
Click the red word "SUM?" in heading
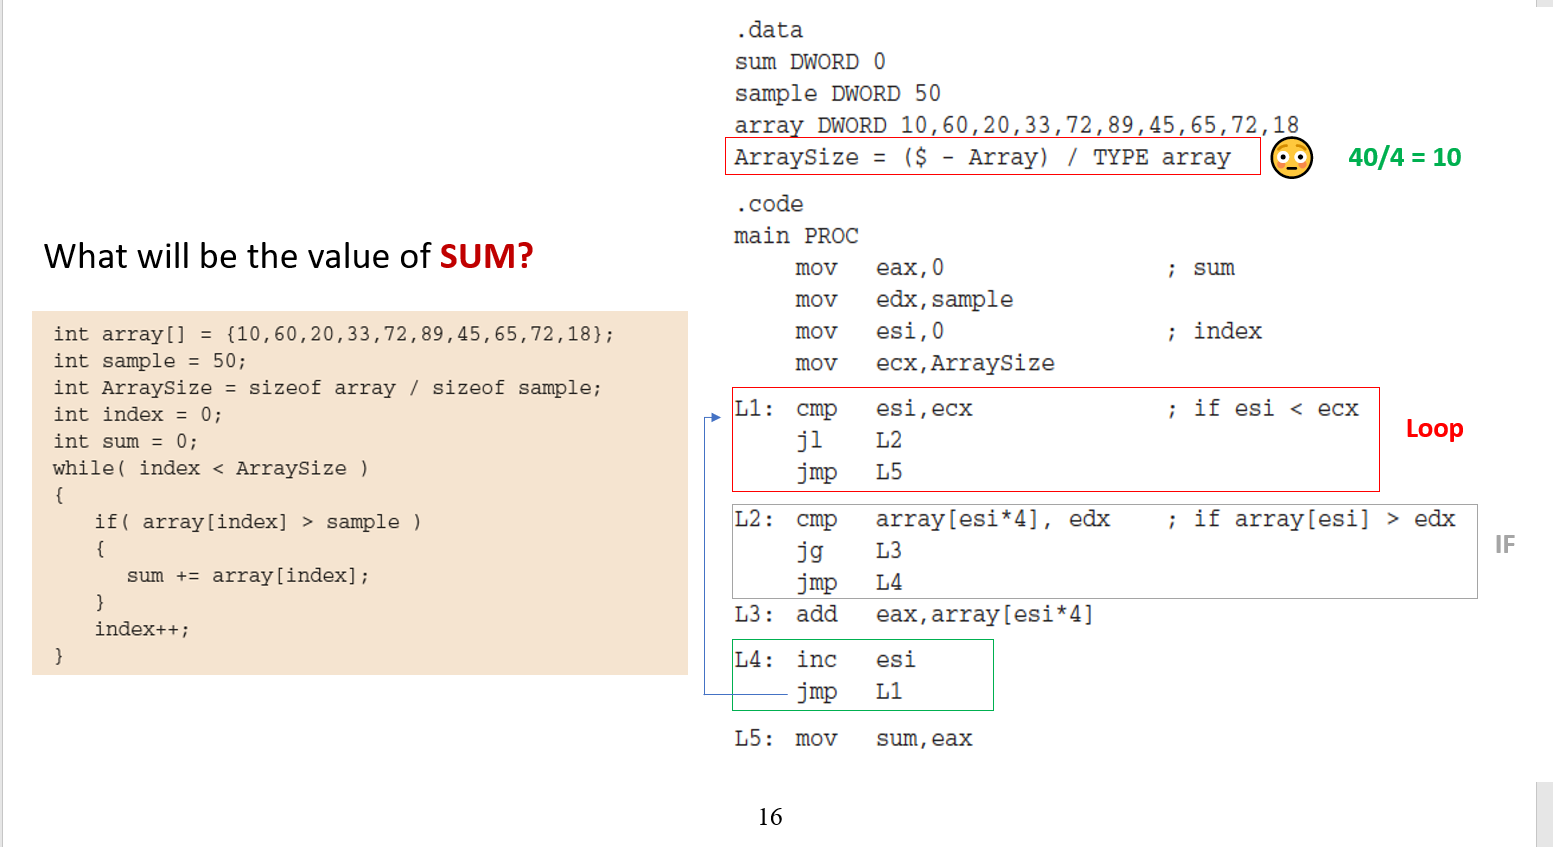point(486,257)
